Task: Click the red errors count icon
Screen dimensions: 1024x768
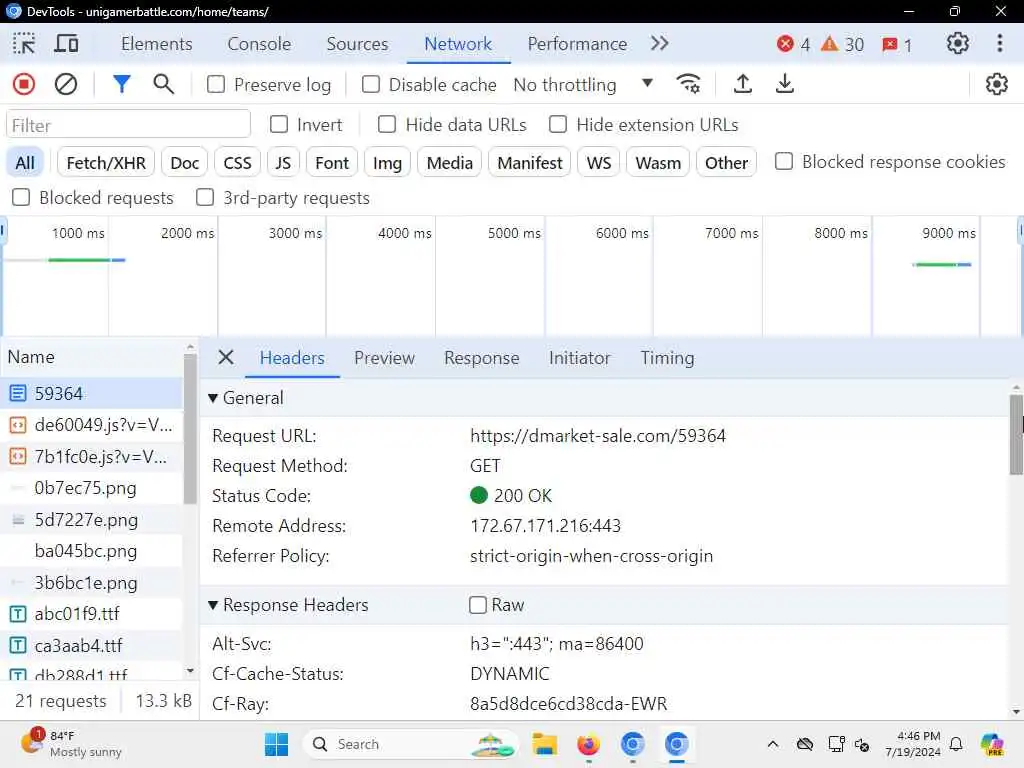Action: click(x=785, y=44)
